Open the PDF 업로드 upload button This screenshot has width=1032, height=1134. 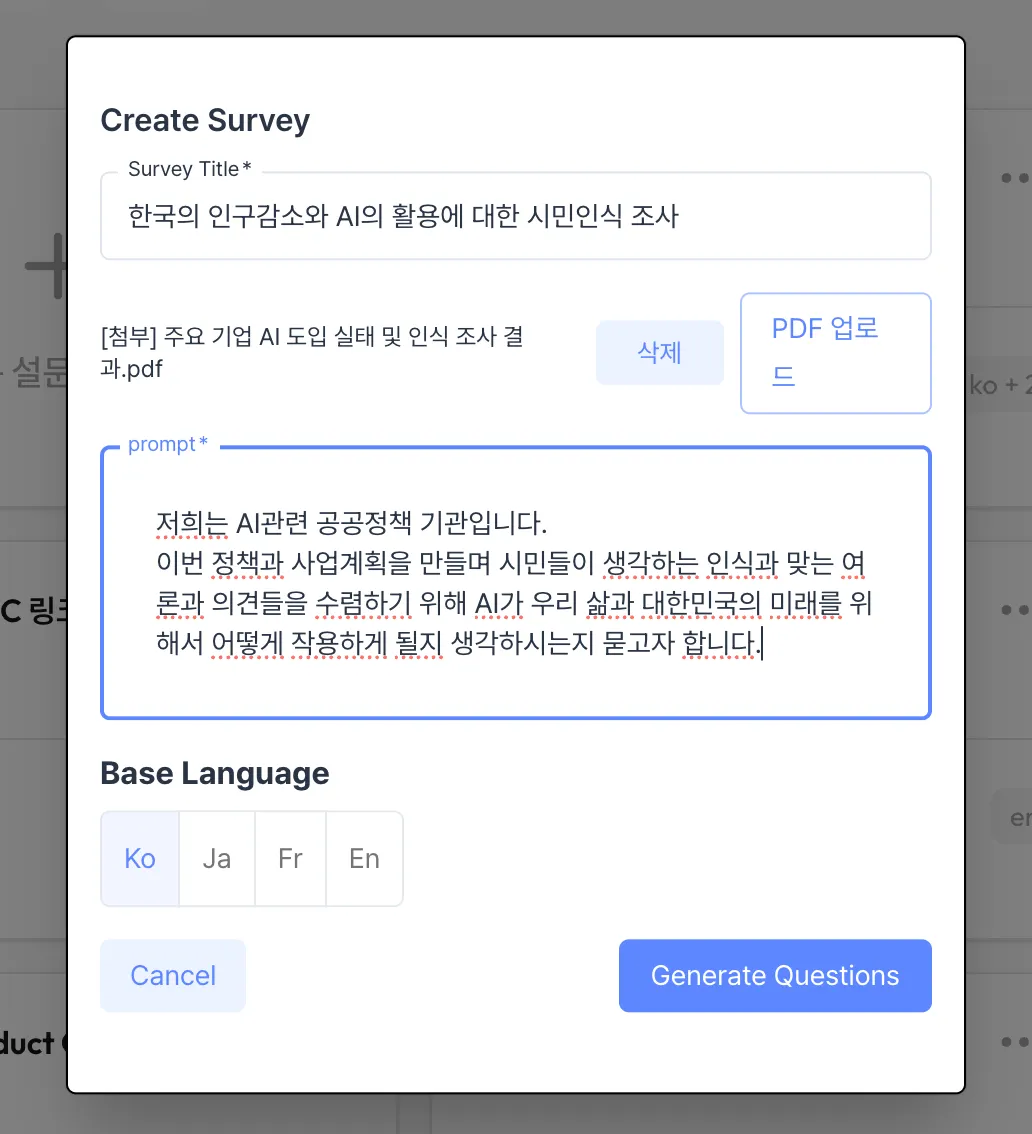(x=835, y=353)
